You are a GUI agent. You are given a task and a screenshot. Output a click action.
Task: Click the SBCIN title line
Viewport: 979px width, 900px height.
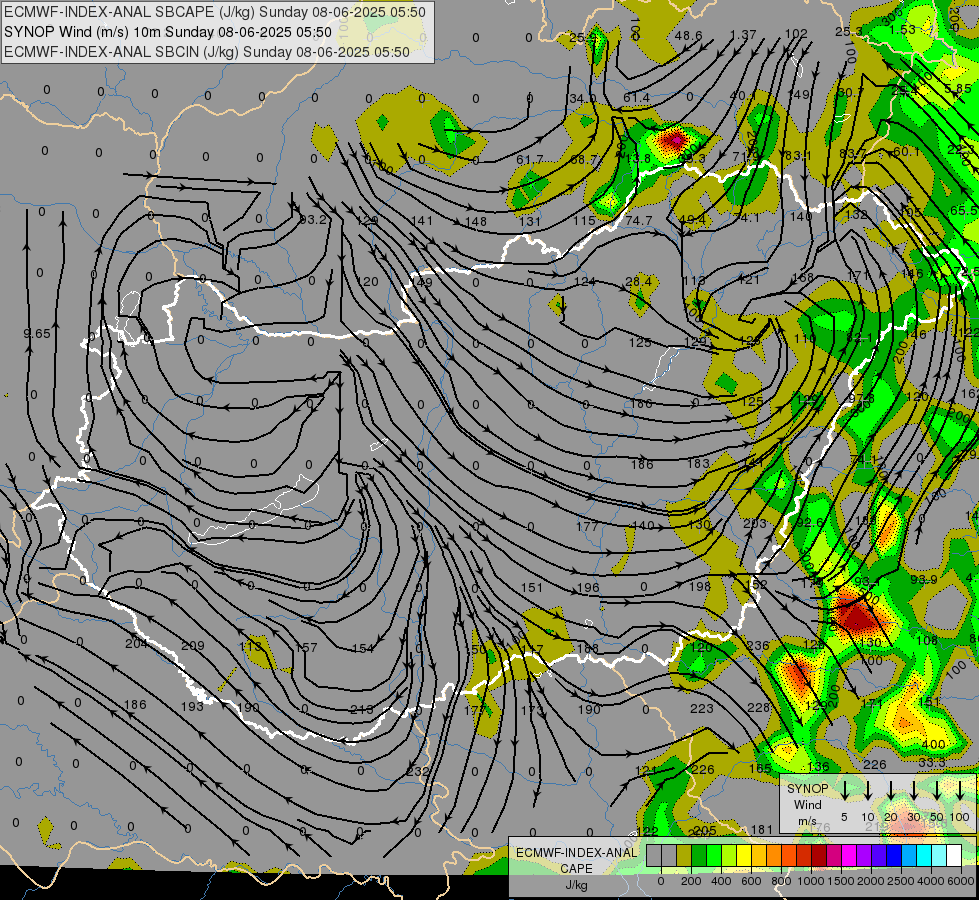point(207,52)
